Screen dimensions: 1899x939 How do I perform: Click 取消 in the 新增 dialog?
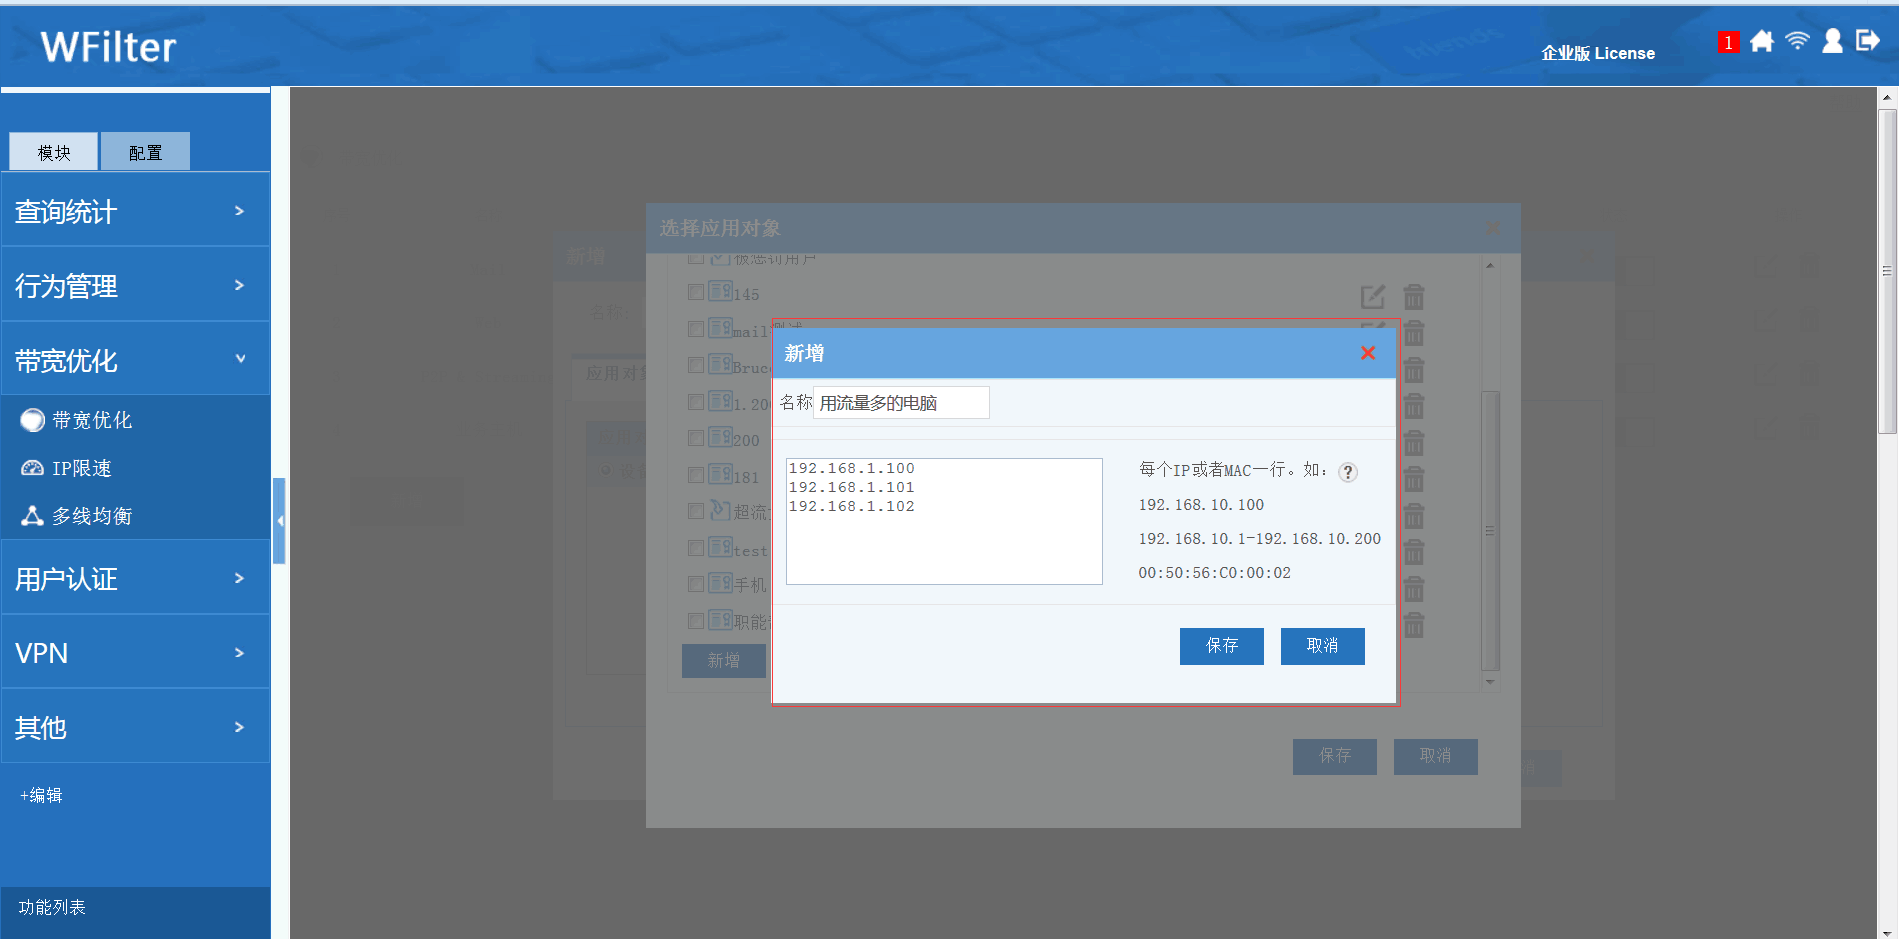pyautogui.click(x=1322, y=646)
